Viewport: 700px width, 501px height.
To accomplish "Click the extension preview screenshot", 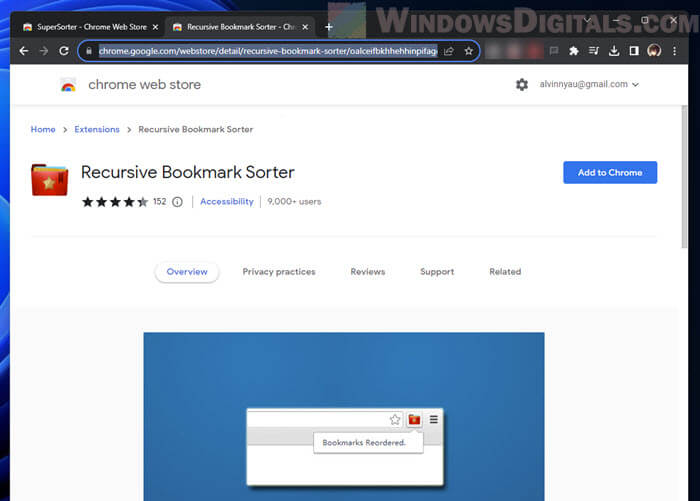I will pos(344,416).
